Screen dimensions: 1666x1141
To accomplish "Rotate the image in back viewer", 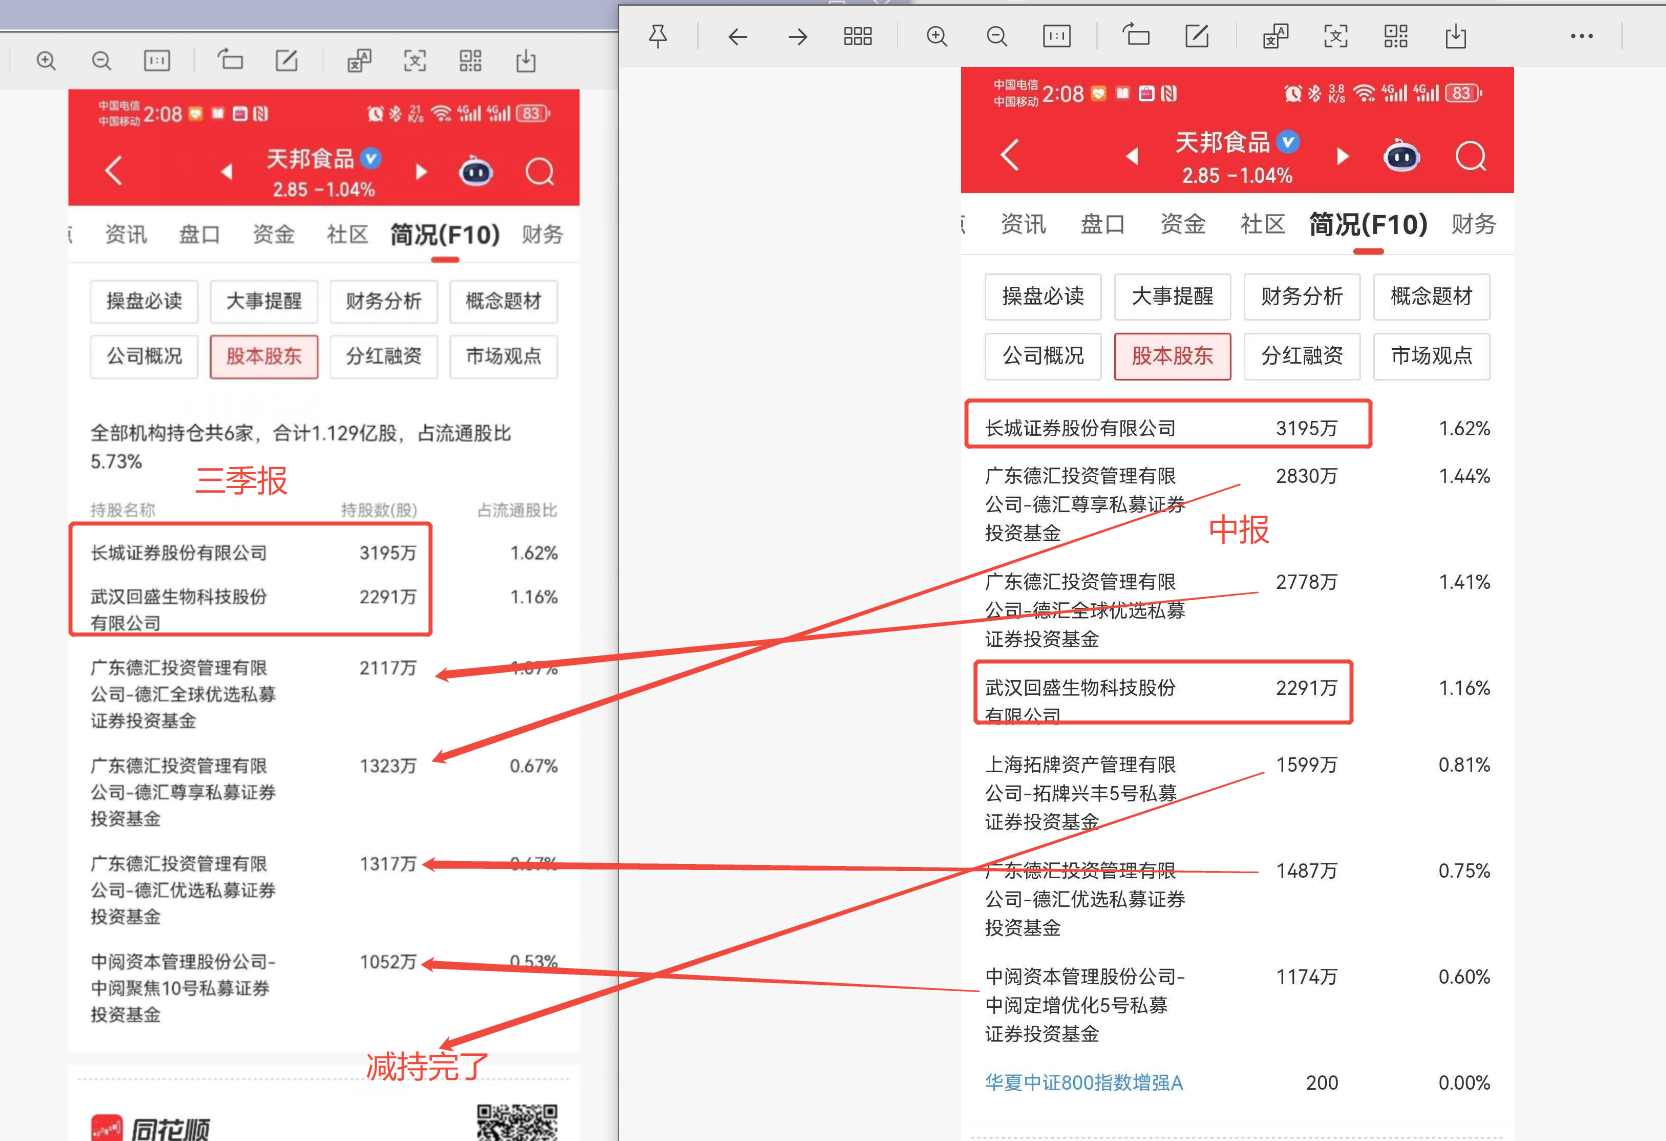I will click(231, 60).
